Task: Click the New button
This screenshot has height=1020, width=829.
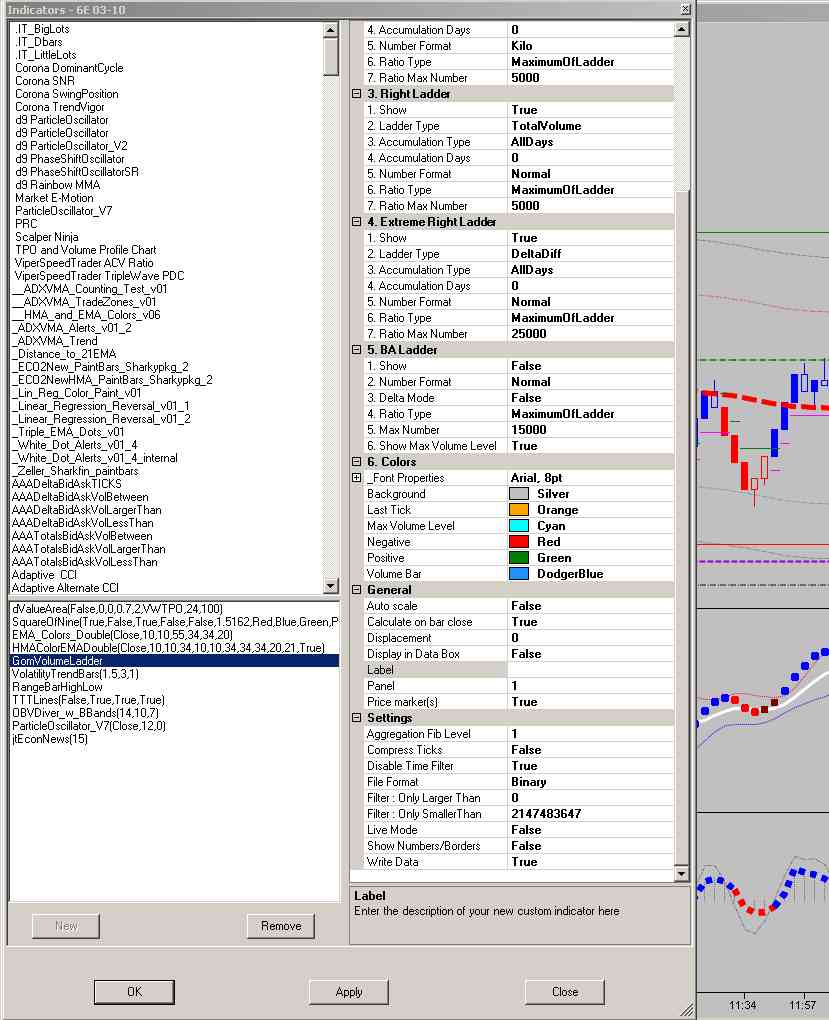Action: (66, 926)
